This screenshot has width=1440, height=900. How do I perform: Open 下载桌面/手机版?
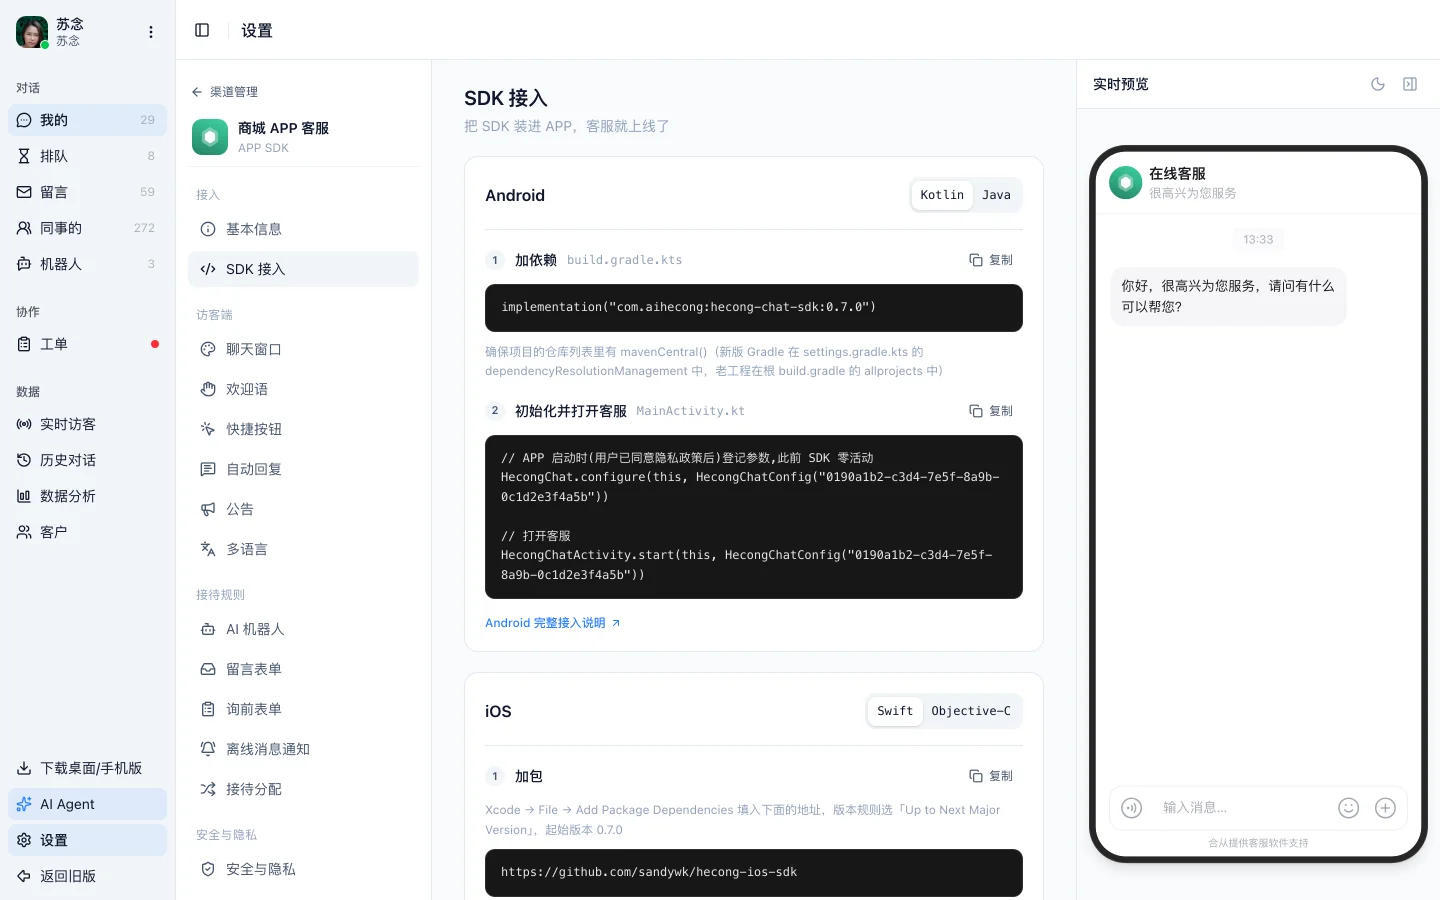(87, 768)
